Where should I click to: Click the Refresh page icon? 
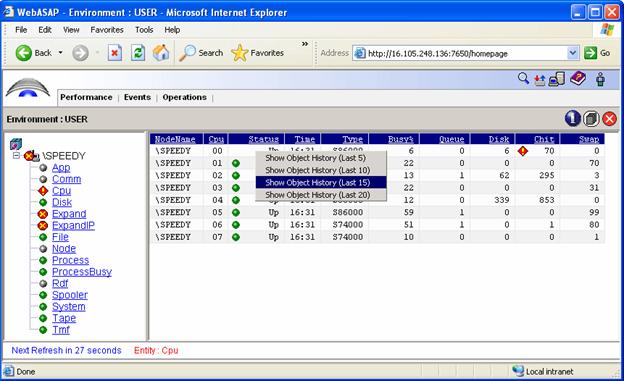138,53
